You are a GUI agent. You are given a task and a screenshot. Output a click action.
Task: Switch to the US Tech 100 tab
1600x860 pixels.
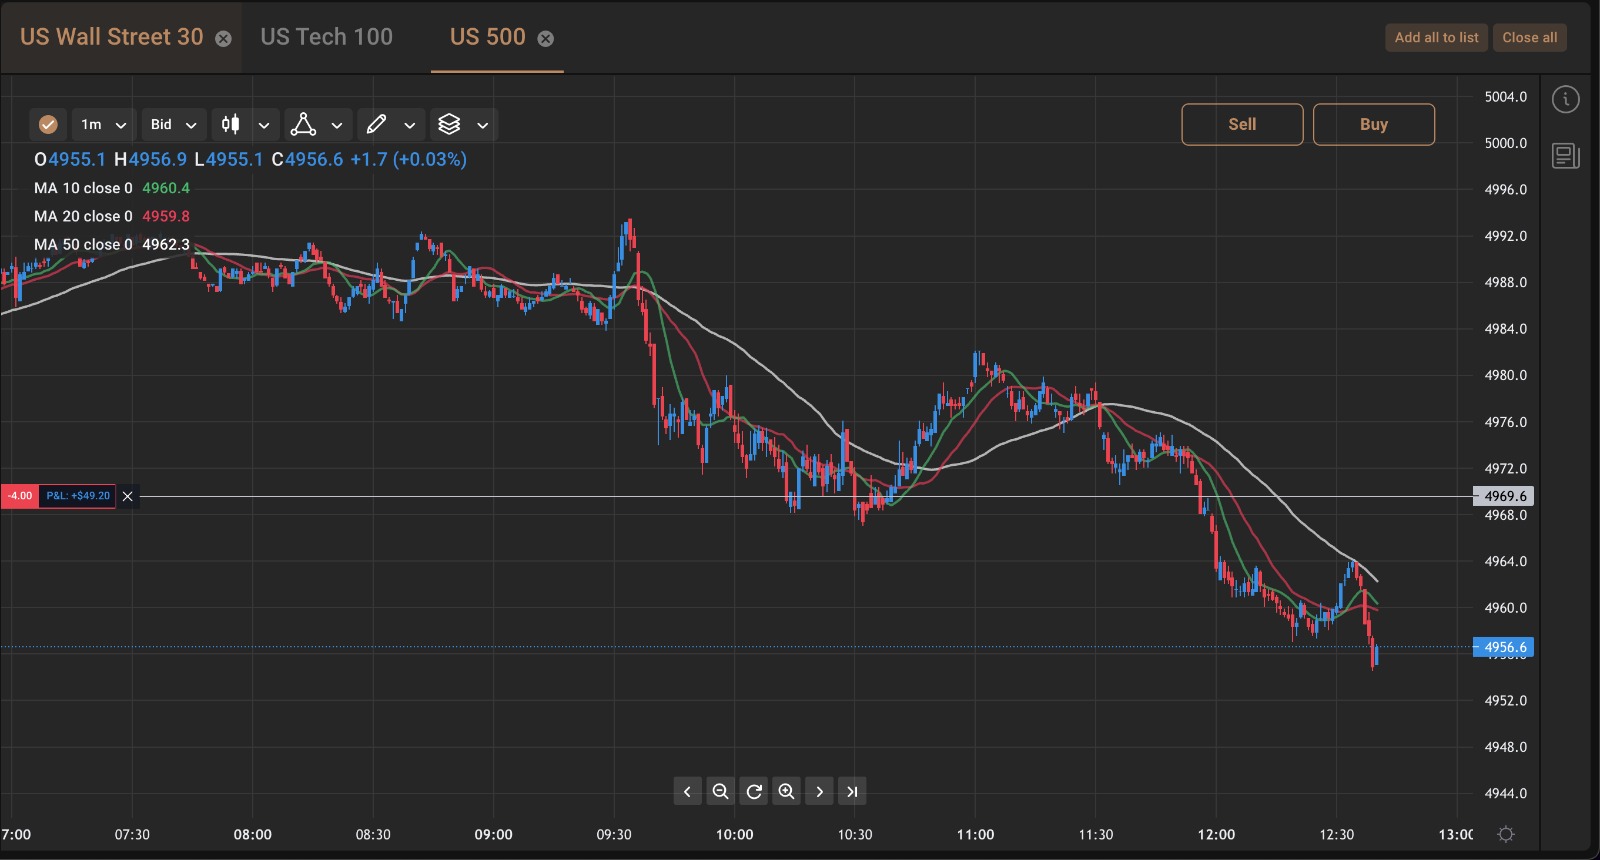point(327,37)
